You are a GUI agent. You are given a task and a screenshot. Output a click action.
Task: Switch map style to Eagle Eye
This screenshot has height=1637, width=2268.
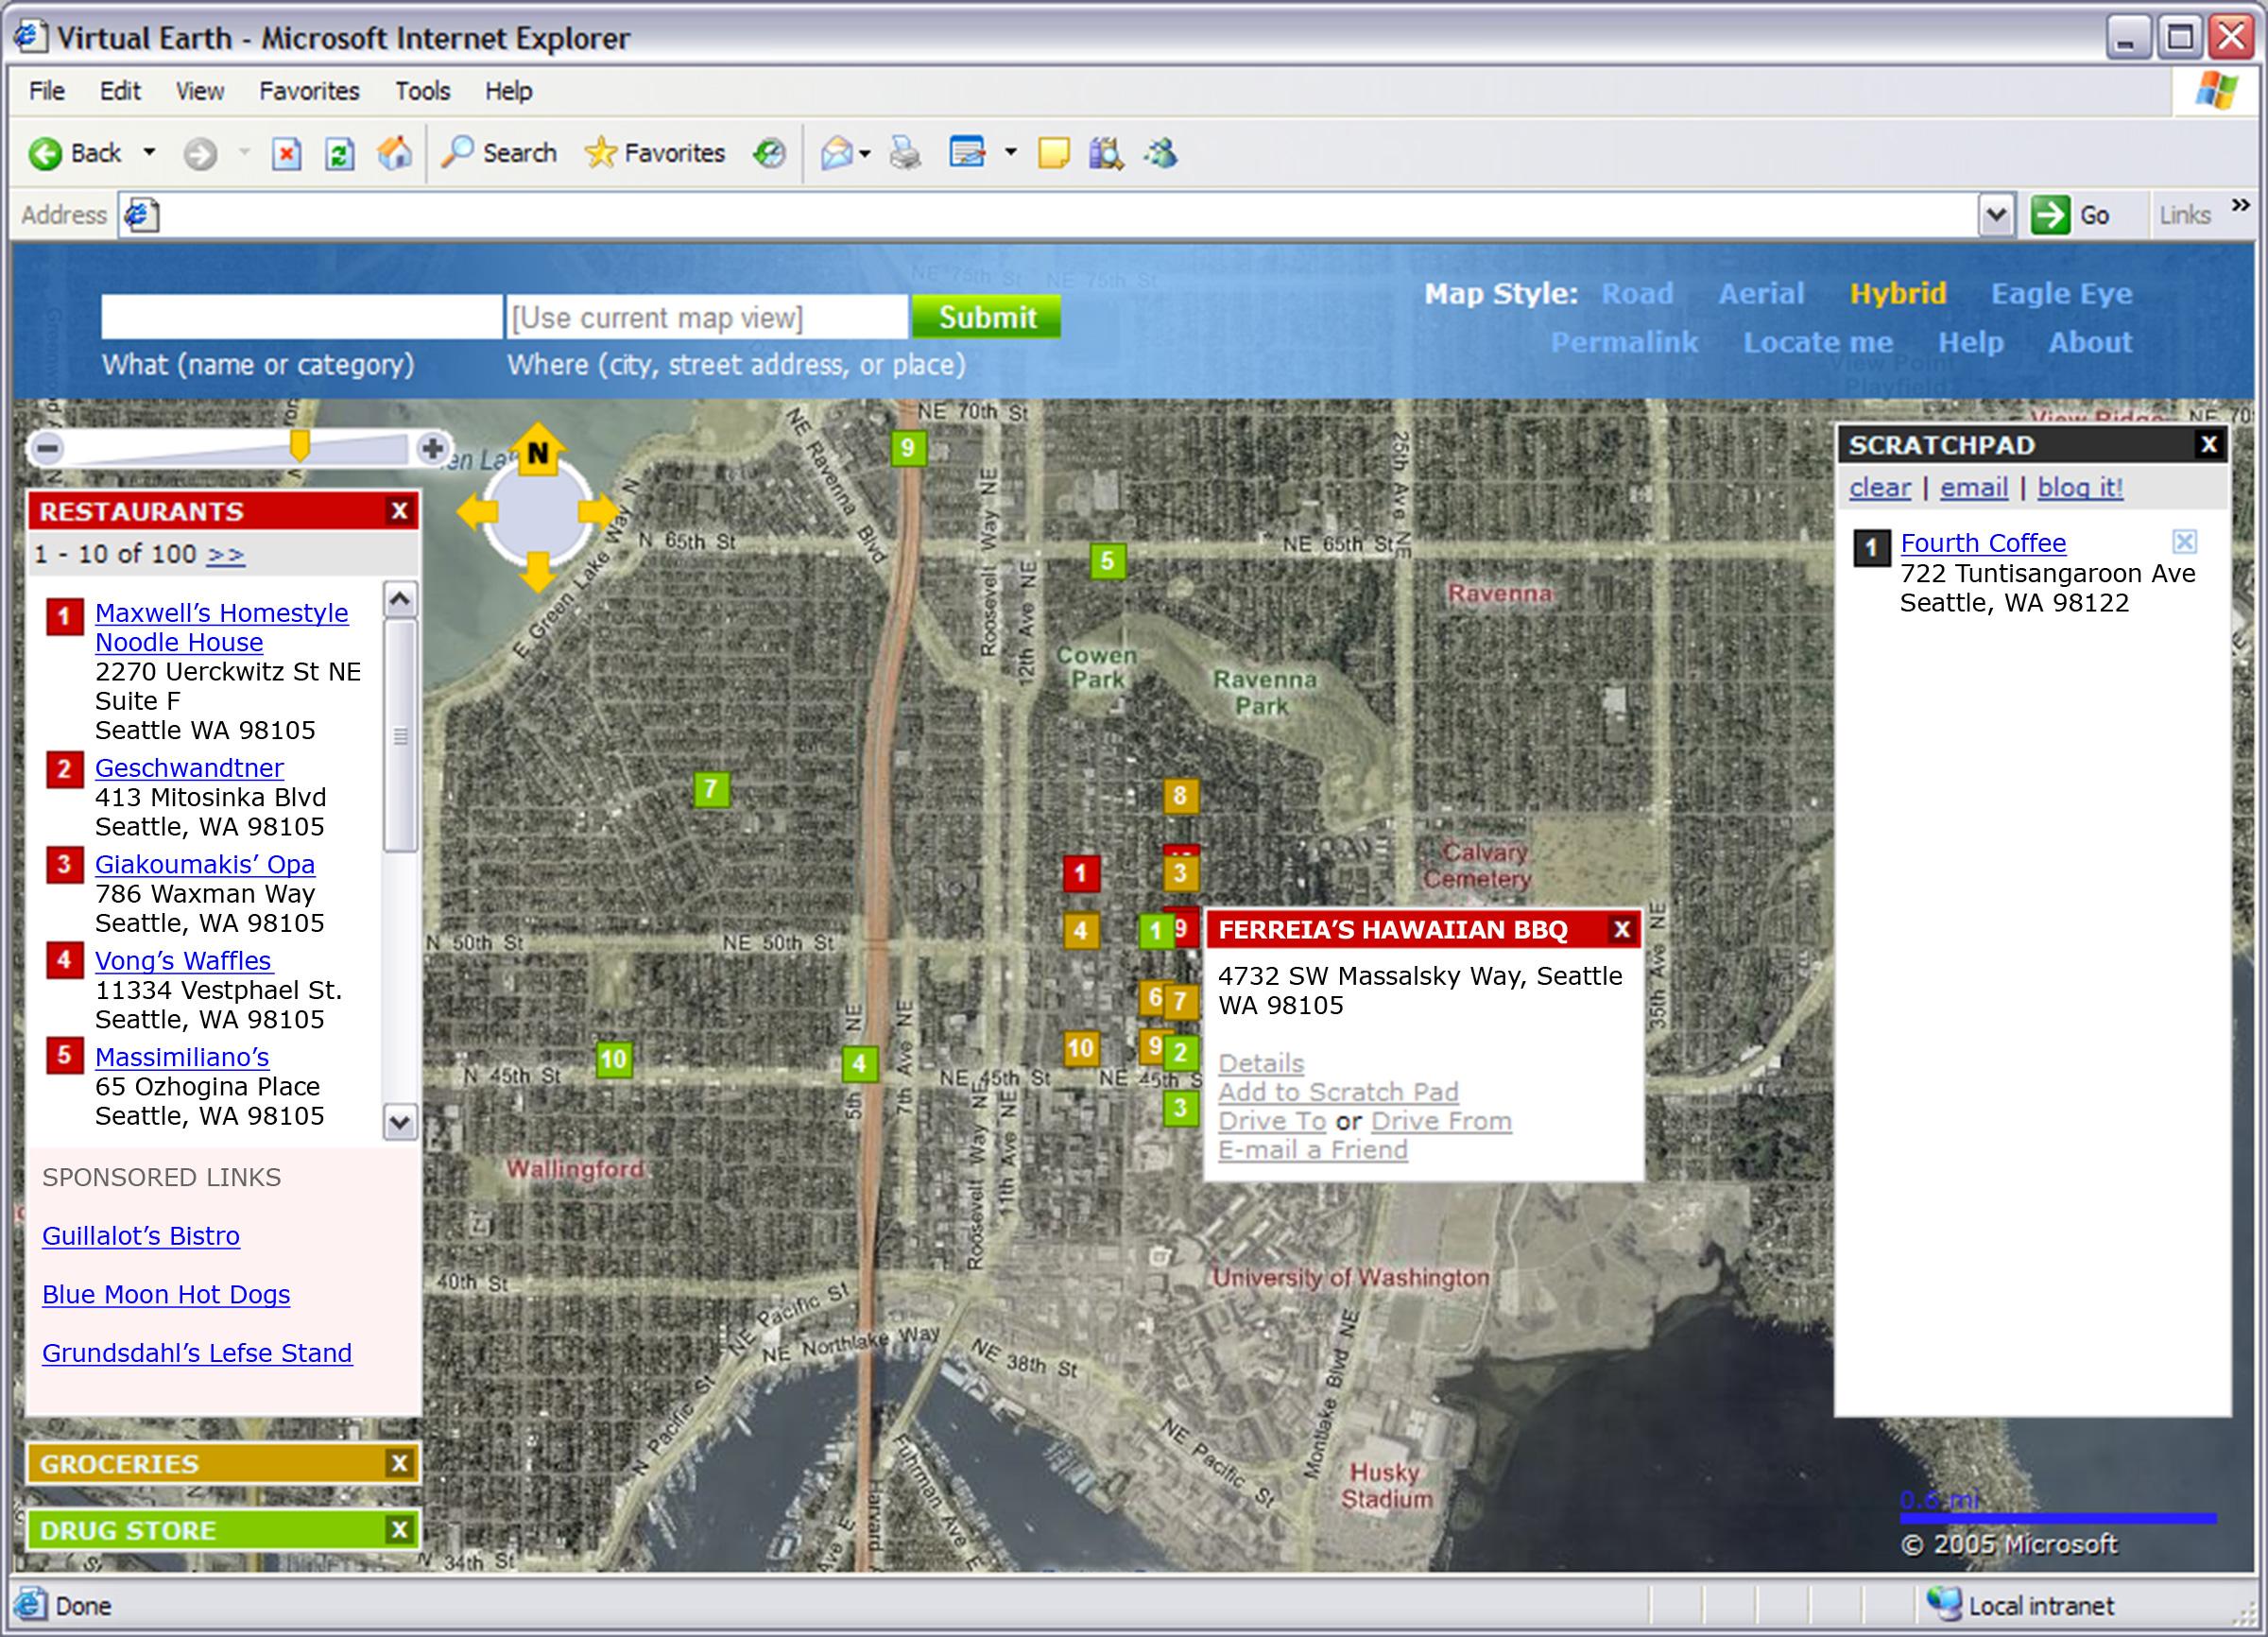coord(2061,293)
